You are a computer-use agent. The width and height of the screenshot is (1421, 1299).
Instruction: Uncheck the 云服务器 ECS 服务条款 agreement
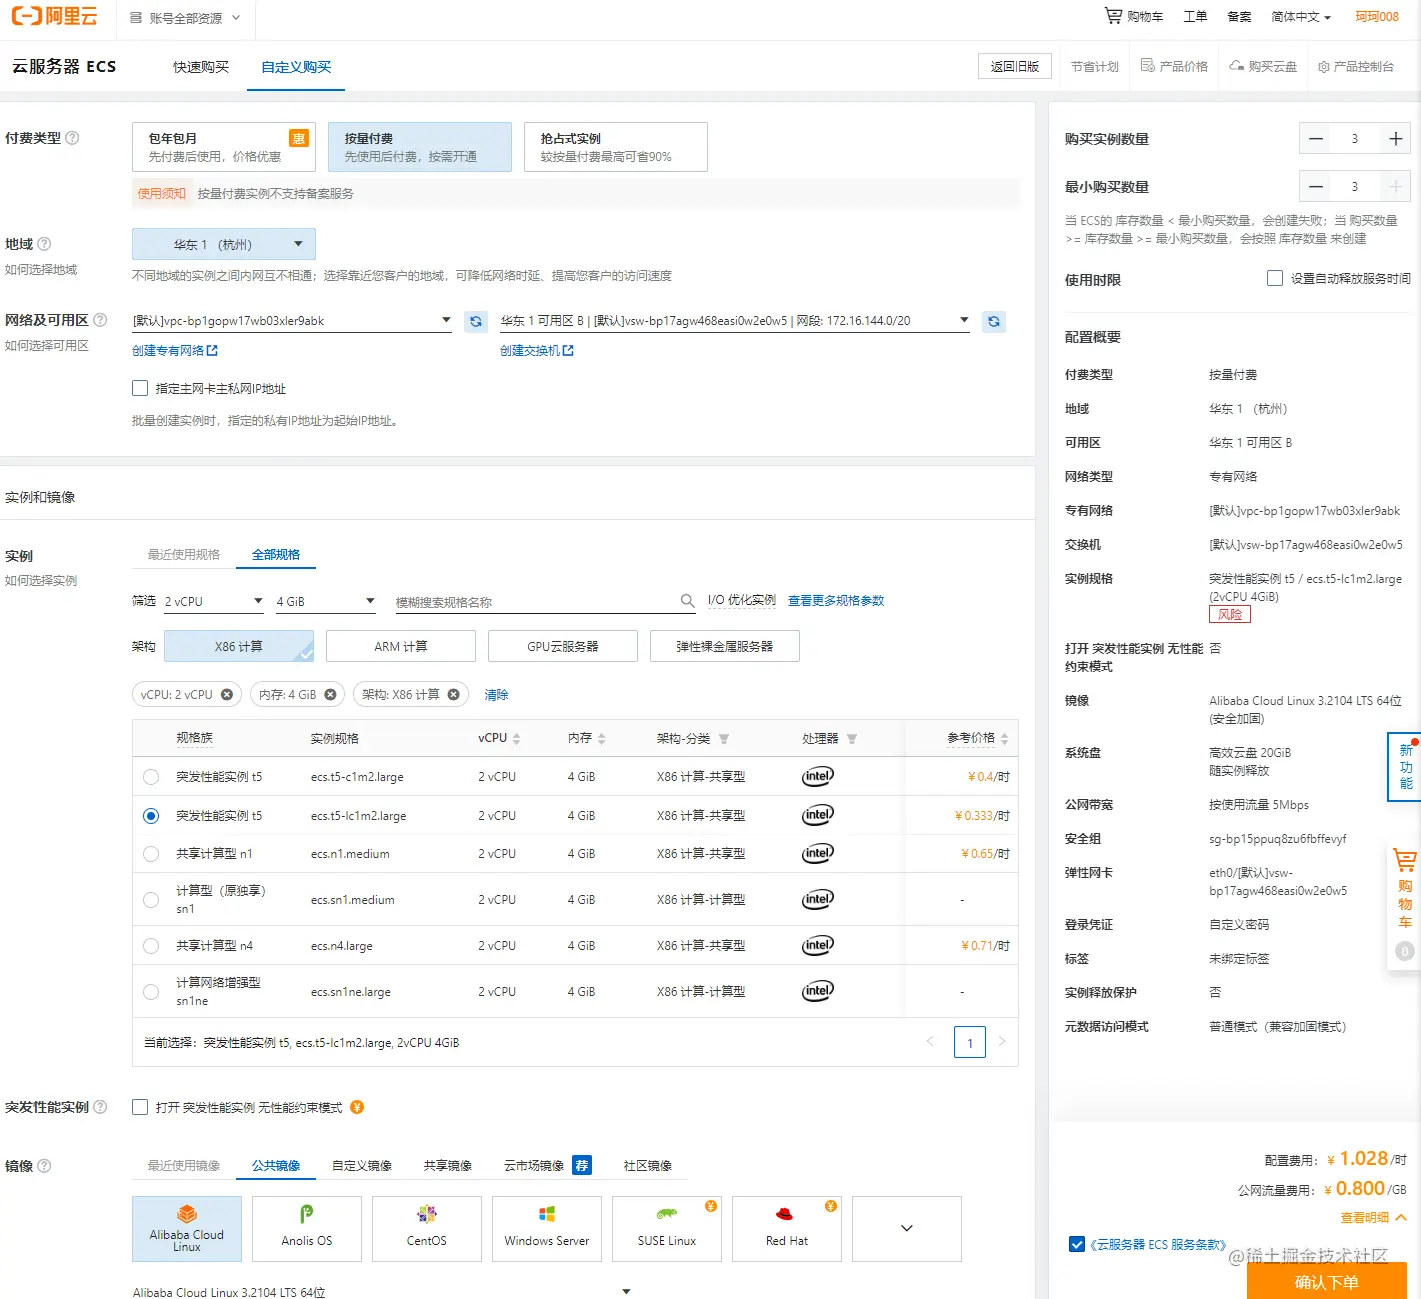click(1077, 1244)
